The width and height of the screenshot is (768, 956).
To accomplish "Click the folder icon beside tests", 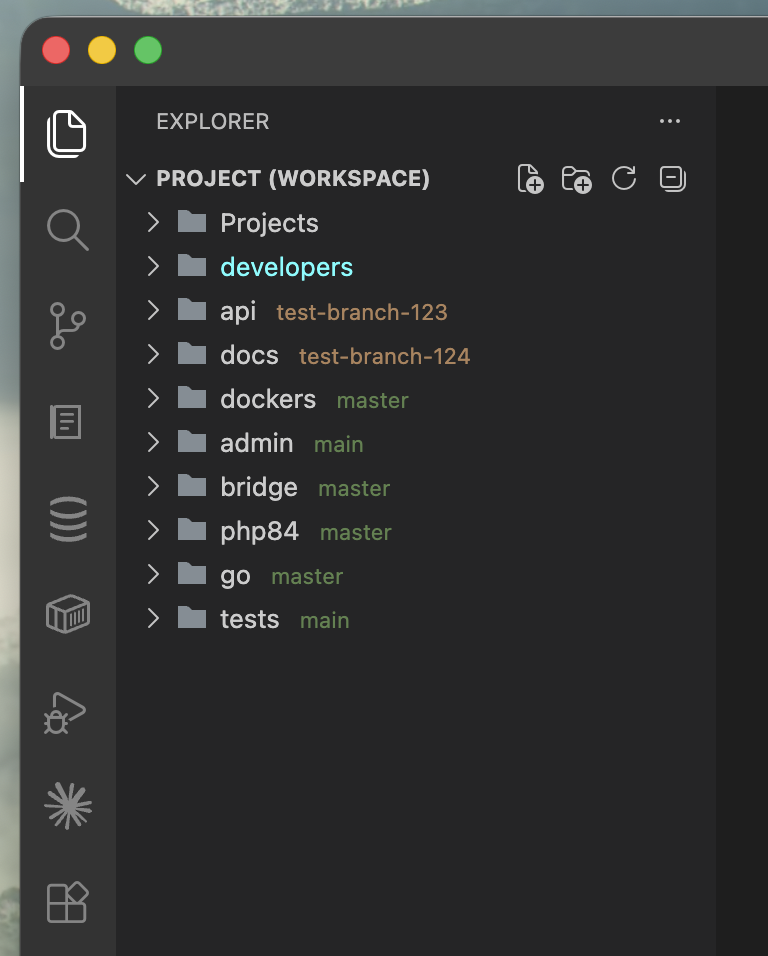I will [x=192, y=617].
